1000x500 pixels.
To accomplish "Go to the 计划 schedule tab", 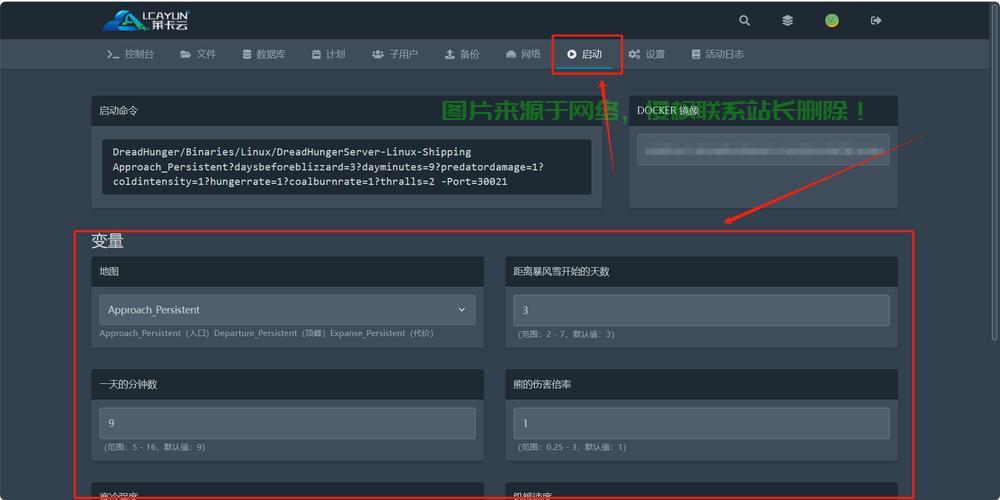I will (328, 54).
